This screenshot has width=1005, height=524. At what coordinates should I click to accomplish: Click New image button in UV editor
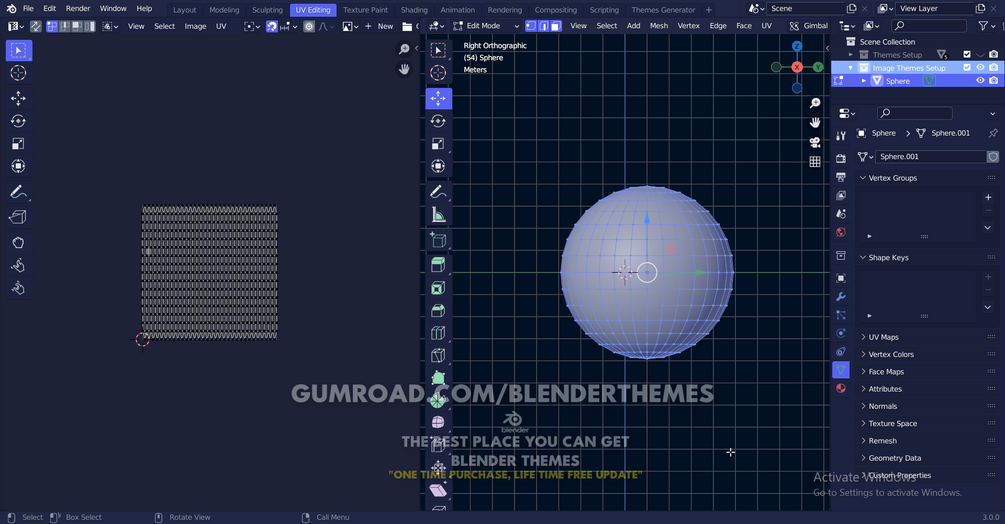tap(379, 26)
